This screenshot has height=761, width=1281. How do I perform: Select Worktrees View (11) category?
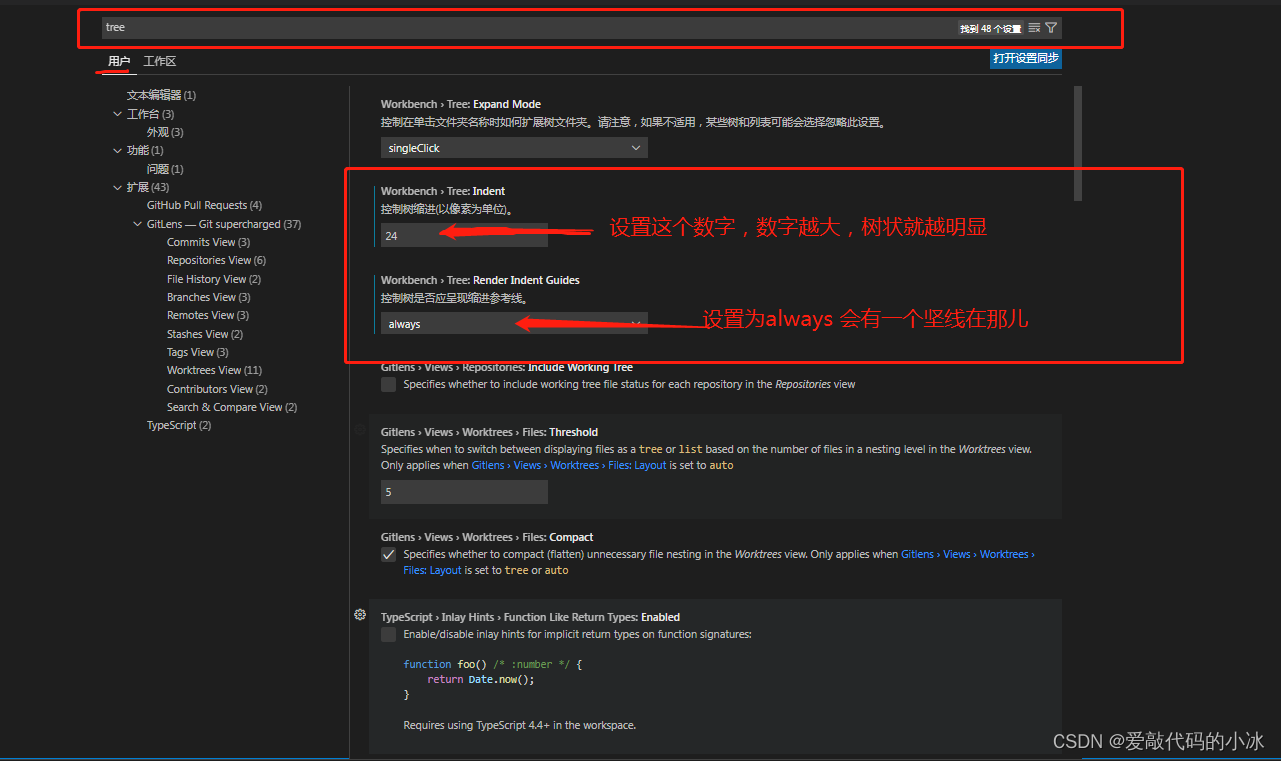click(214, 370)
